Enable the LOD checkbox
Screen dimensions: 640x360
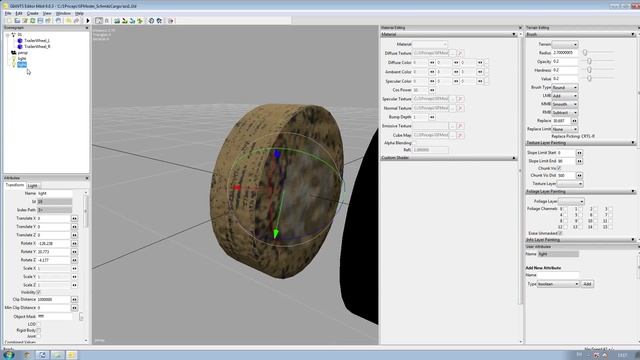[x=39, y=324]
